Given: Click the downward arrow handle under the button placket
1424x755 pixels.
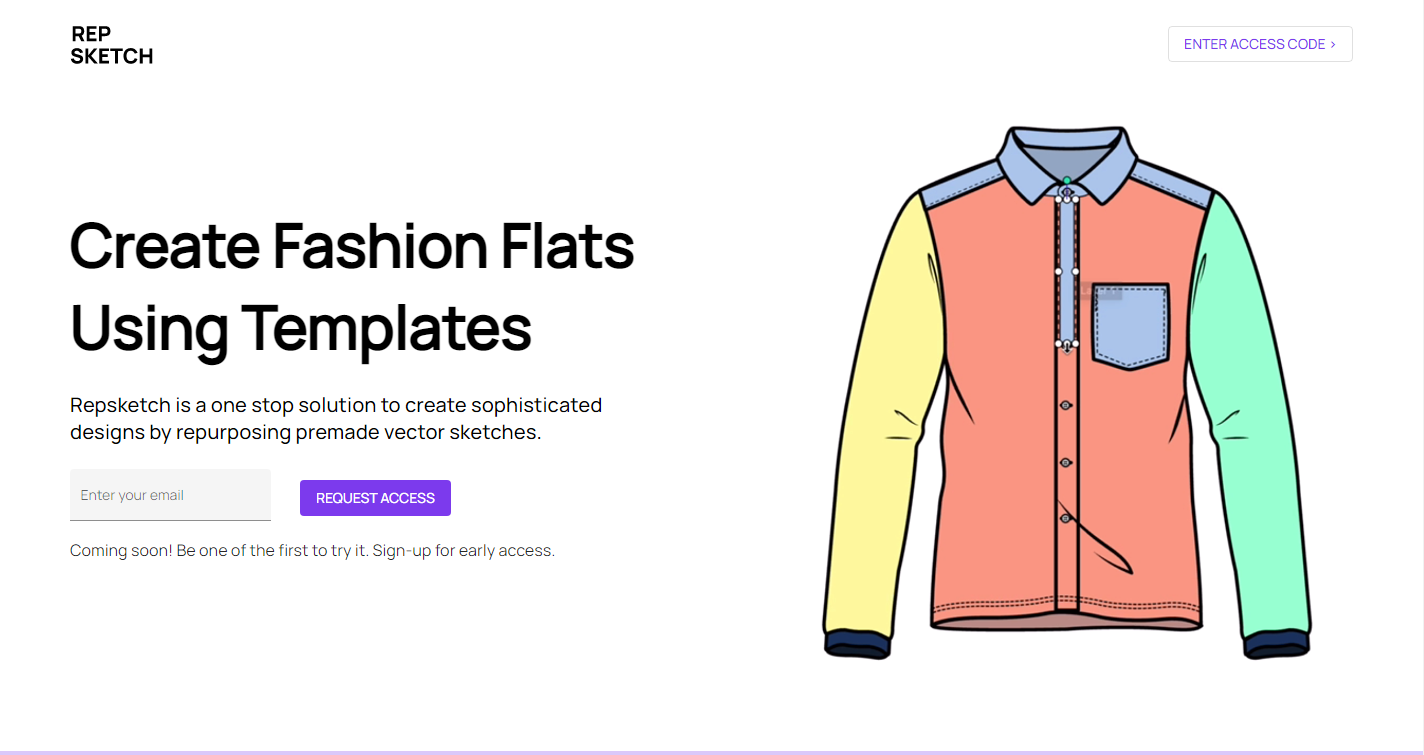Looking at the screenshot, I should tap(1067, 347).
